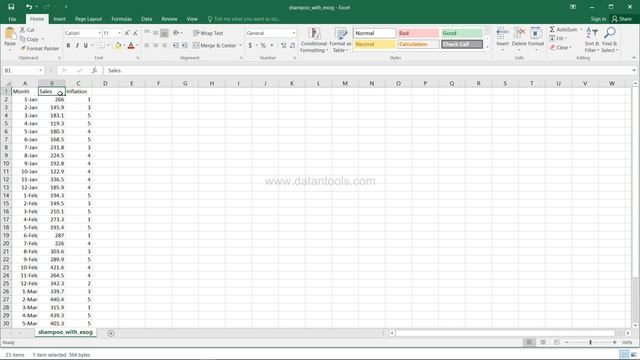Click the Increase Indent icon

(184, 45)
